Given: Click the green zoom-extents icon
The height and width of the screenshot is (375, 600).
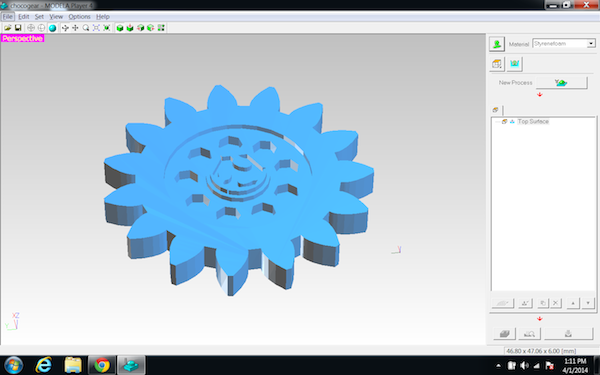Looking at the screenshot, I should [107, 28].
